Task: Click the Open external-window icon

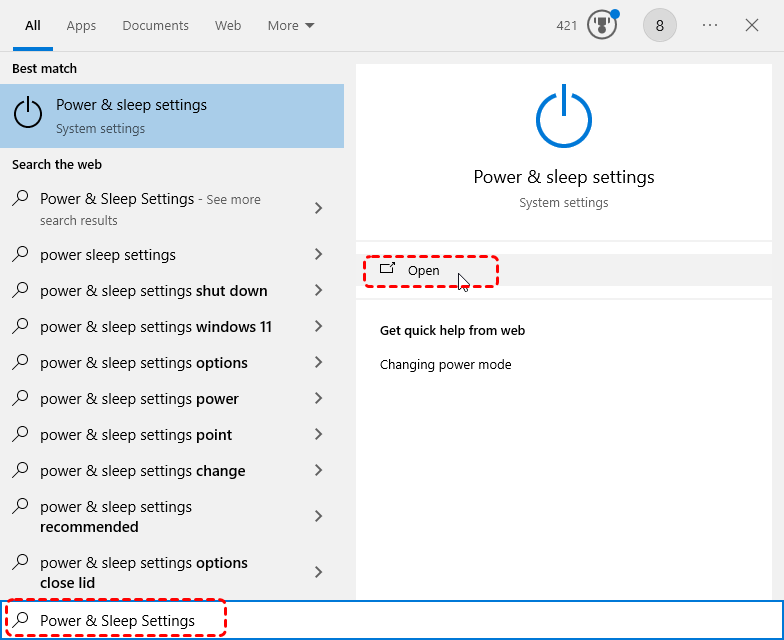Action: pos(387,268)
